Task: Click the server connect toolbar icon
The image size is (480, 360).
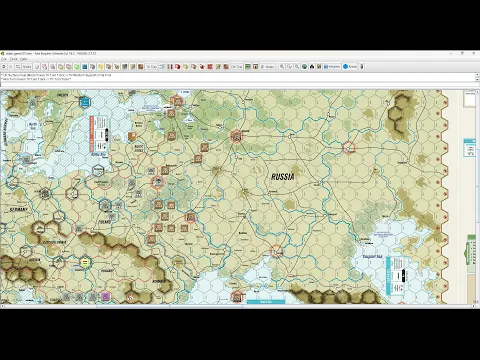Action: (18, 67)
